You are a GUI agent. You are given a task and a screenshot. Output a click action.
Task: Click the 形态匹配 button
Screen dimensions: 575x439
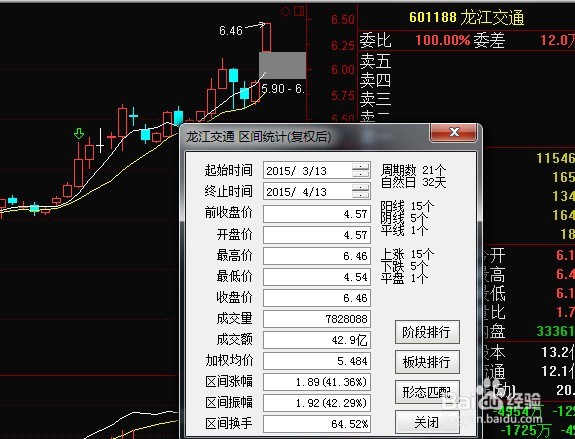tap(427, 392)
